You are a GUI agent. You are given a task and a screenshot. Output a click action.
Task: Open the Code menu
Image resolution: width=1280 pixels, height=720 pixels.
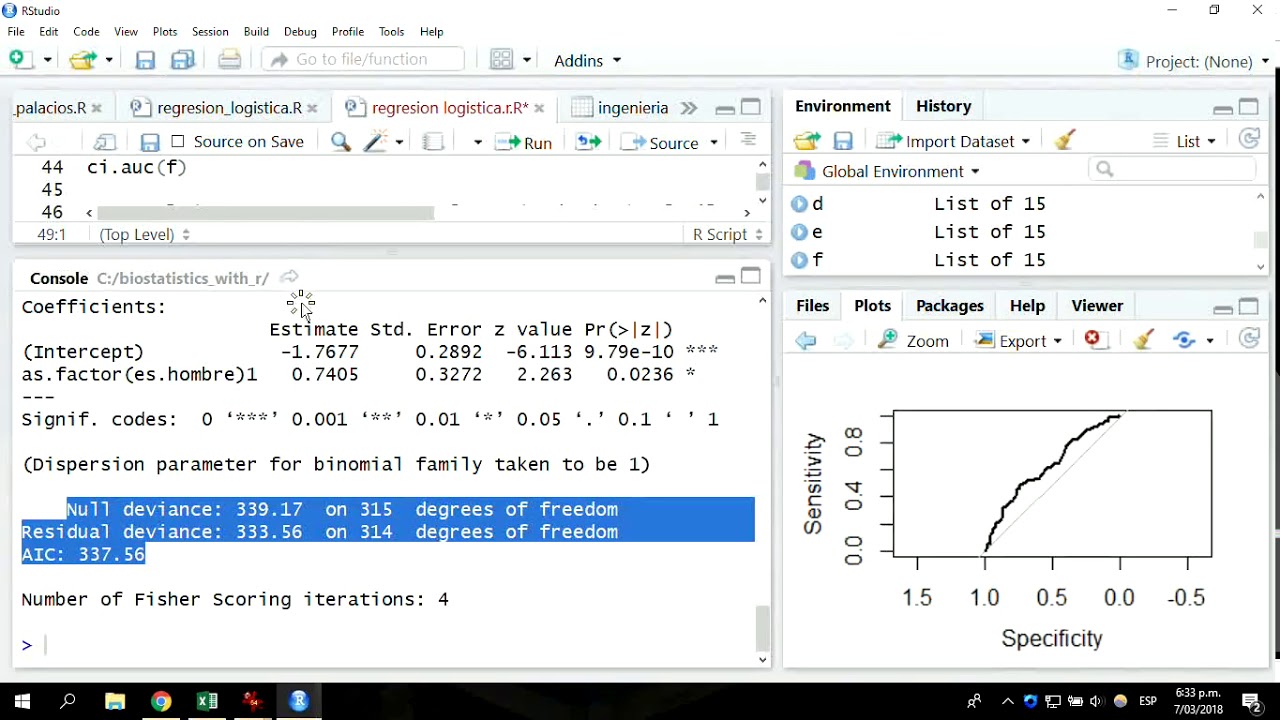click(x=86, y=32)
